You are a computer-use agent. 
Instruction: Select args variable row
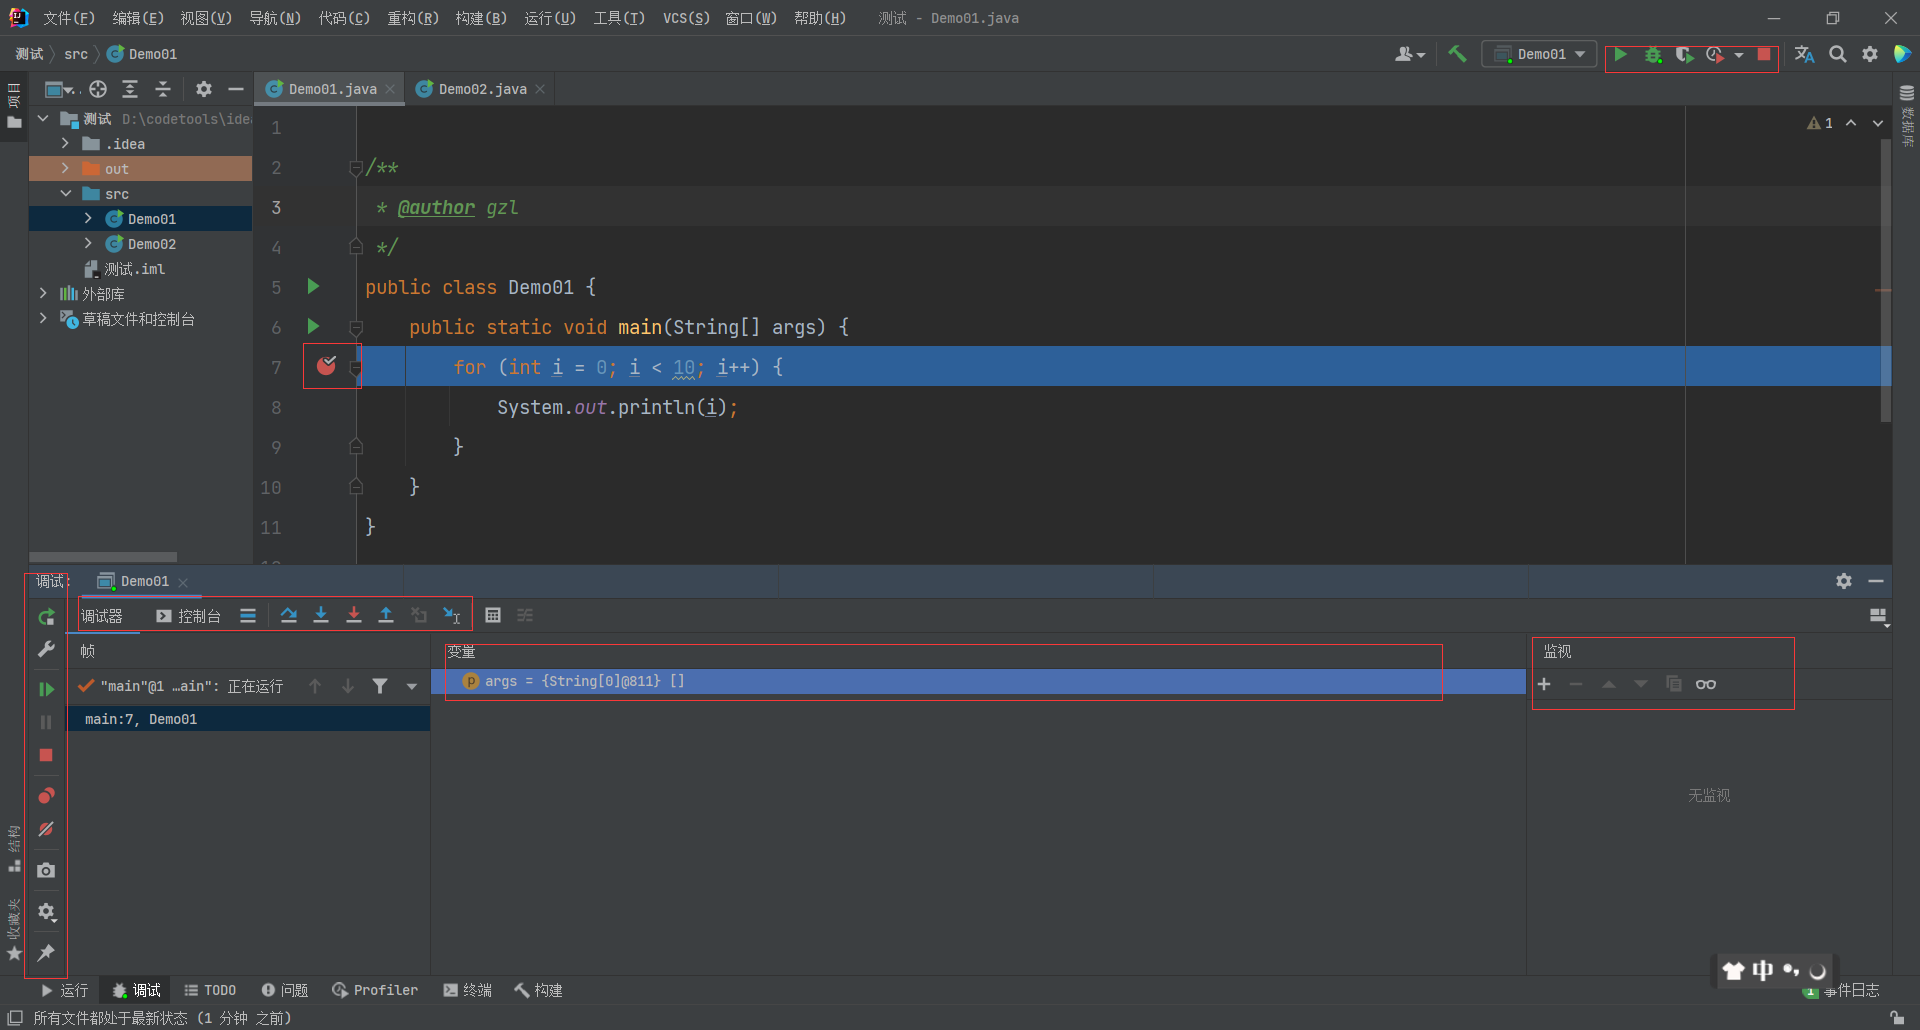(x=978, y=681)
